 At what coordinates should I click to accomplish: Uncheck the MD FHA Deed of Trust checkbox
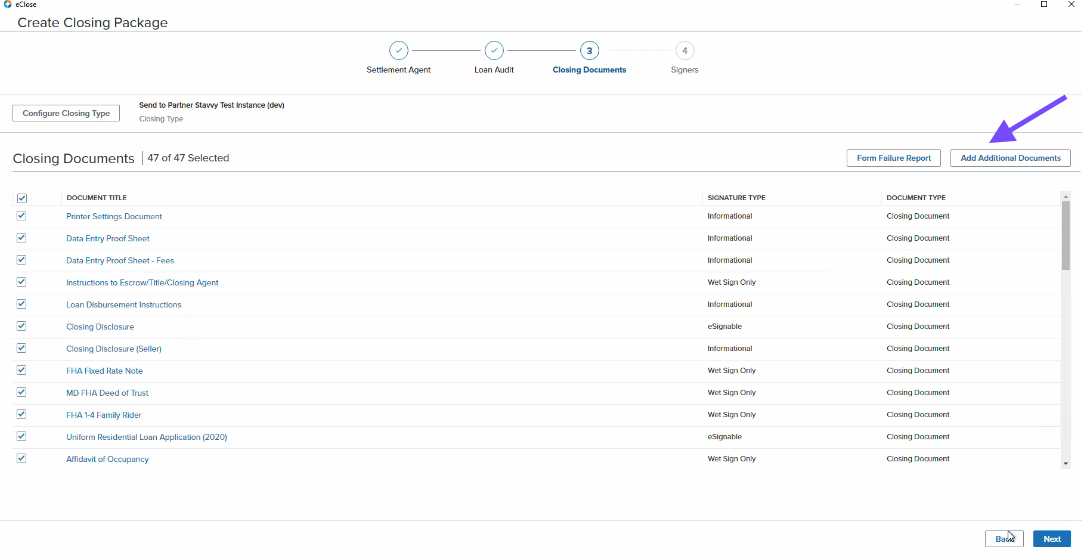click(x=21, y=393)
